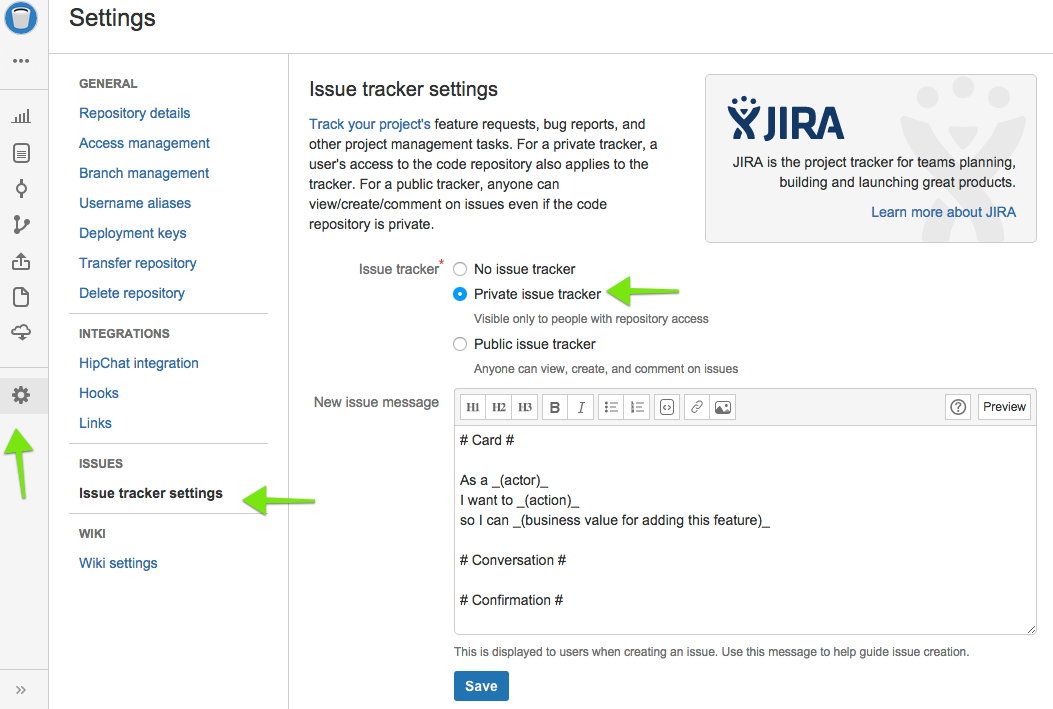Click the JIRA logo
The height and width of the screenshot is (709, 1053).
click(786, 119)
